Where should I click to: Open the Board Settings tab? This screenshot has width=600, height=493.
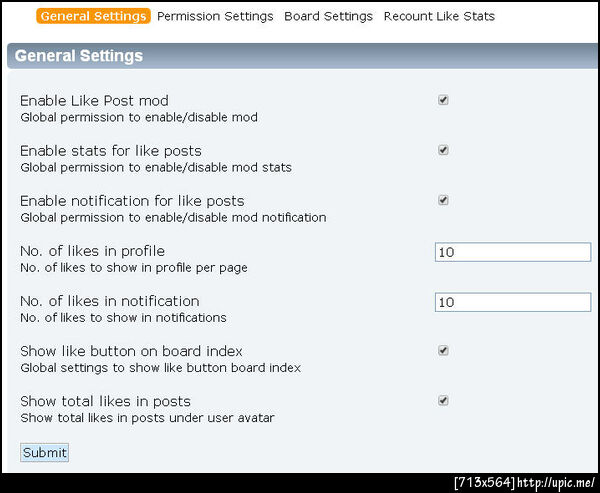328,16
